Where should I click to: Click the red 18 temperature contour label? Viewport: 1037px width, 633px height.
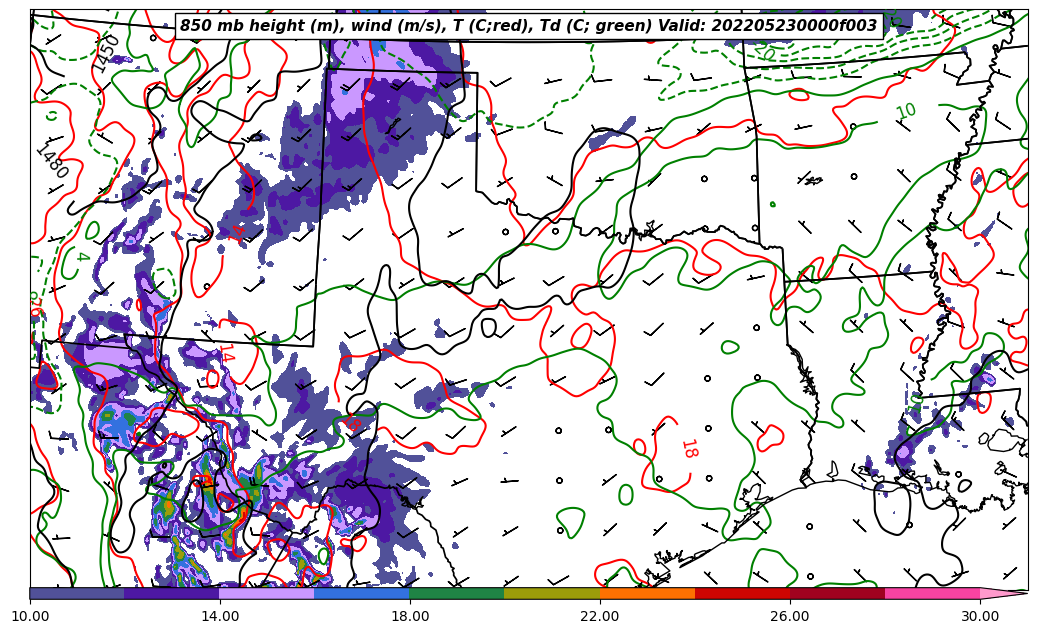(688, 448)
